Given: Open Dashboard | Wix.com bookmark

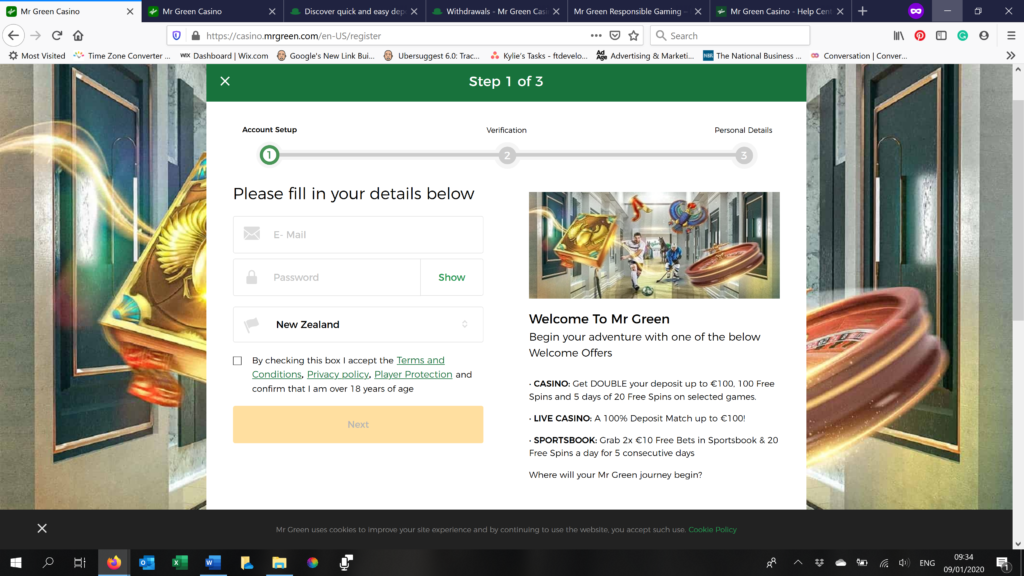Looking at the screenshot, I should (x=224, y=56).
